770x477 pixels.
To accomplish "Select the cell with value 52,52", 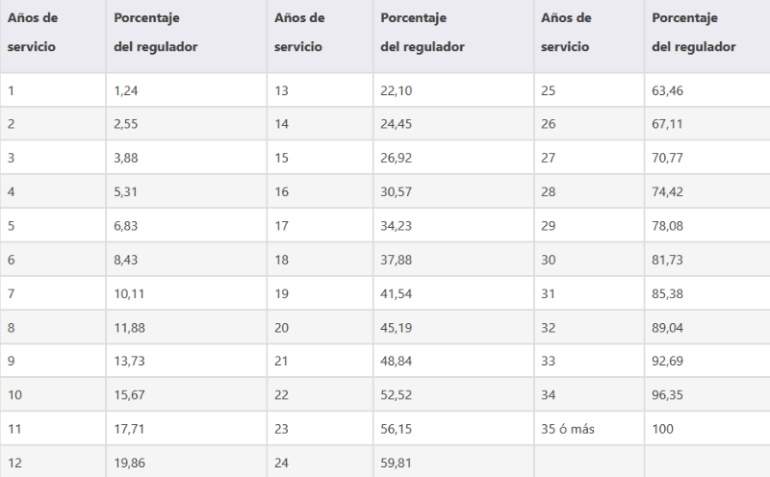I will [453, 394].
